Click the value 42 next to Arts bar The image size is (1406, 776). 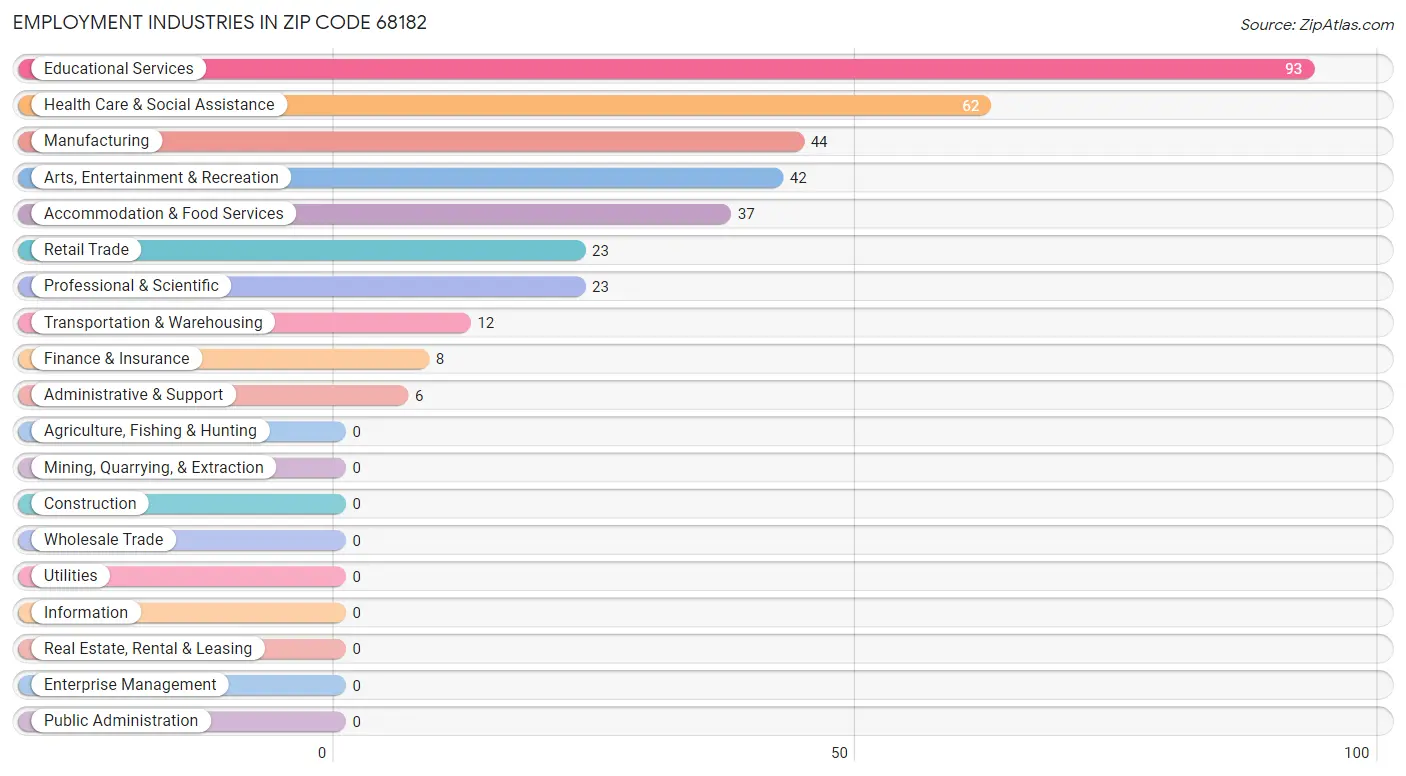point(798,178)
